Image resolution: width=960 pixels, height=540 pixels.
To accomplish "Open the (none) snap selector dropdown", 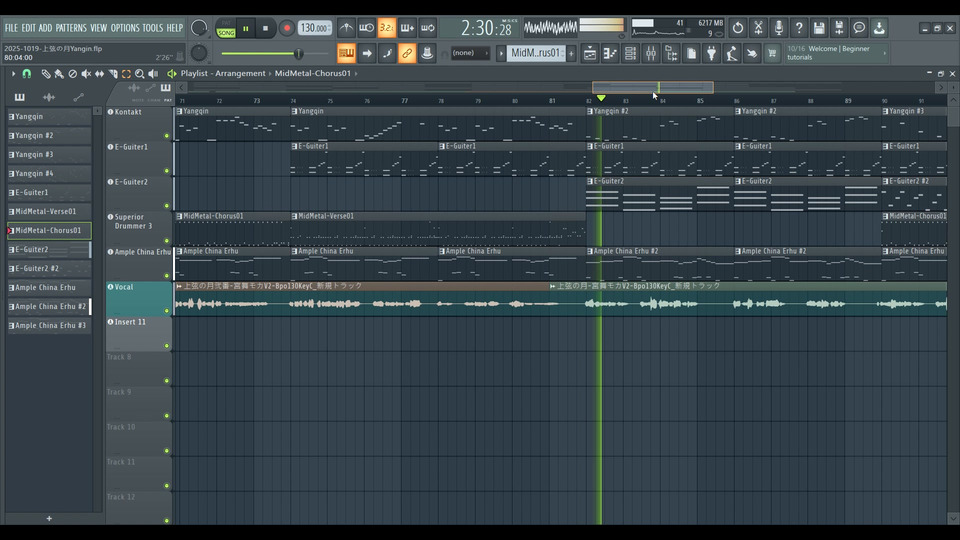I will click(470, 53).
